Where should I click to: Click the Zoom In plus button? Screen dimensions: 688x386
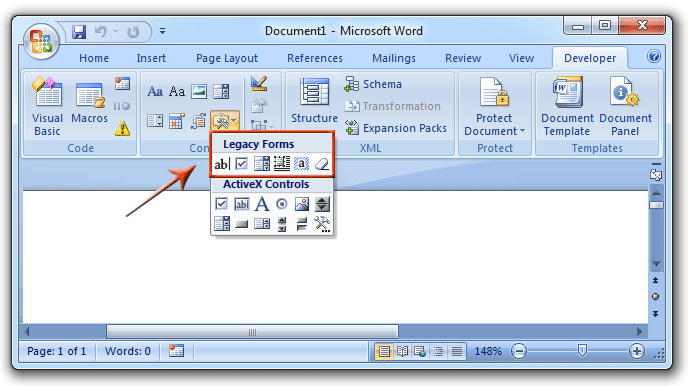[x=637, y=351]
